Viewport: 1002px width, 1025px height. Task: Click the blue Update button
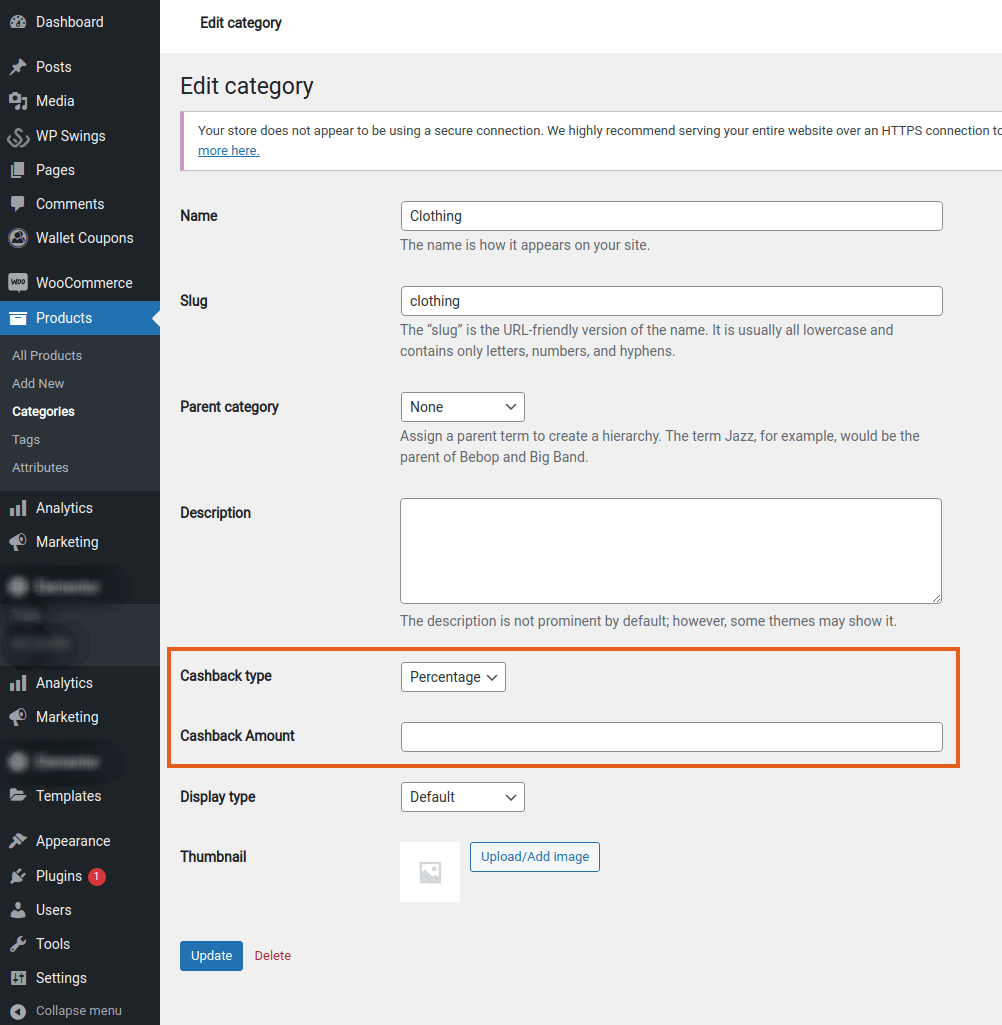pos(211,956)
